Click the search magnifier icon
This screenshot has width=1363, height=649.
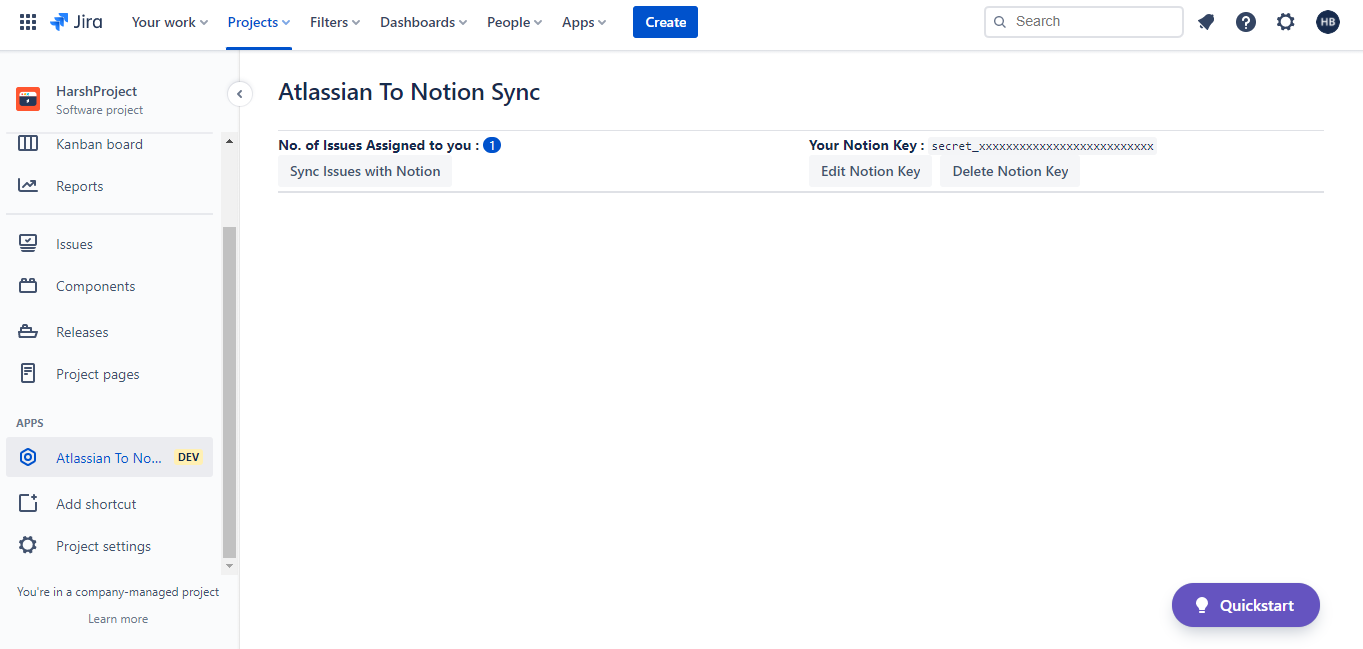tap(1000, 22)
